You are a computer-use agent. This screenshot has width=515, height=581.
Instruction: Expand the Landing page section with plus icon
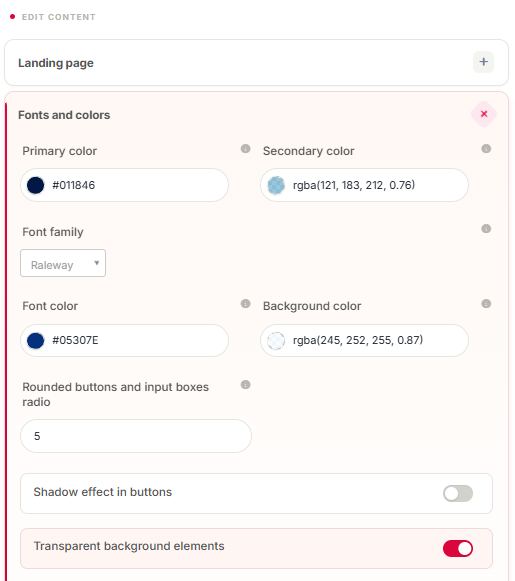483,62
